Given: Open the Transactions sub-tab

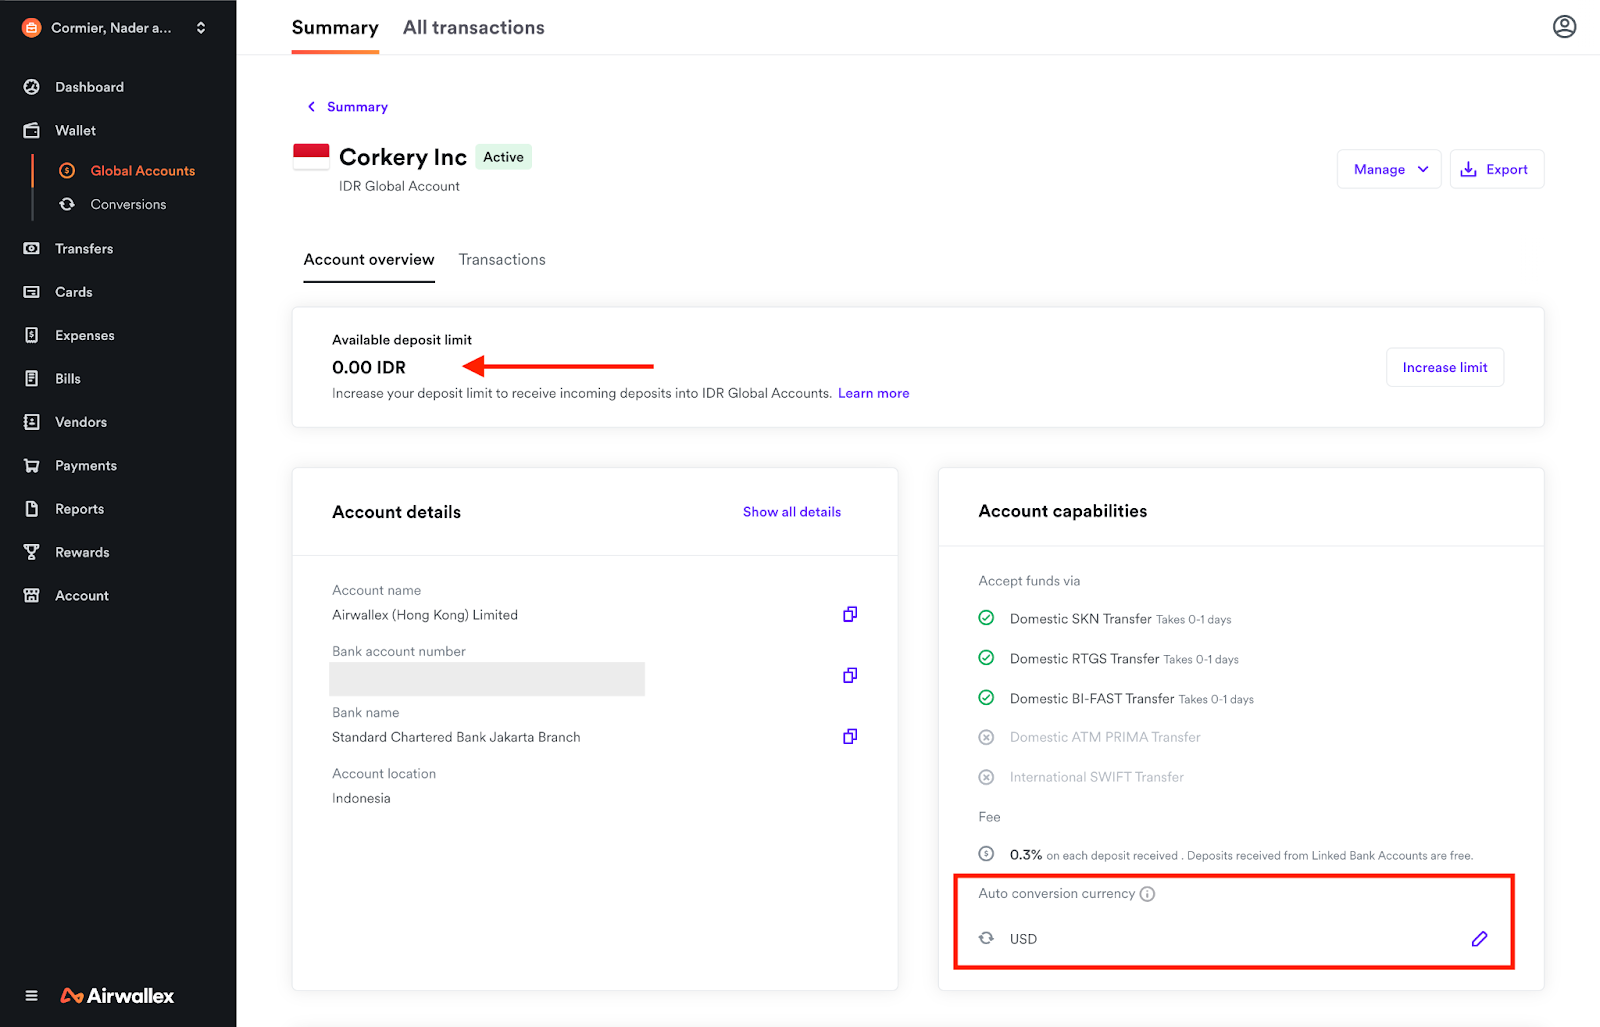Looking at the screenshot, I should [x=502, y=260].
